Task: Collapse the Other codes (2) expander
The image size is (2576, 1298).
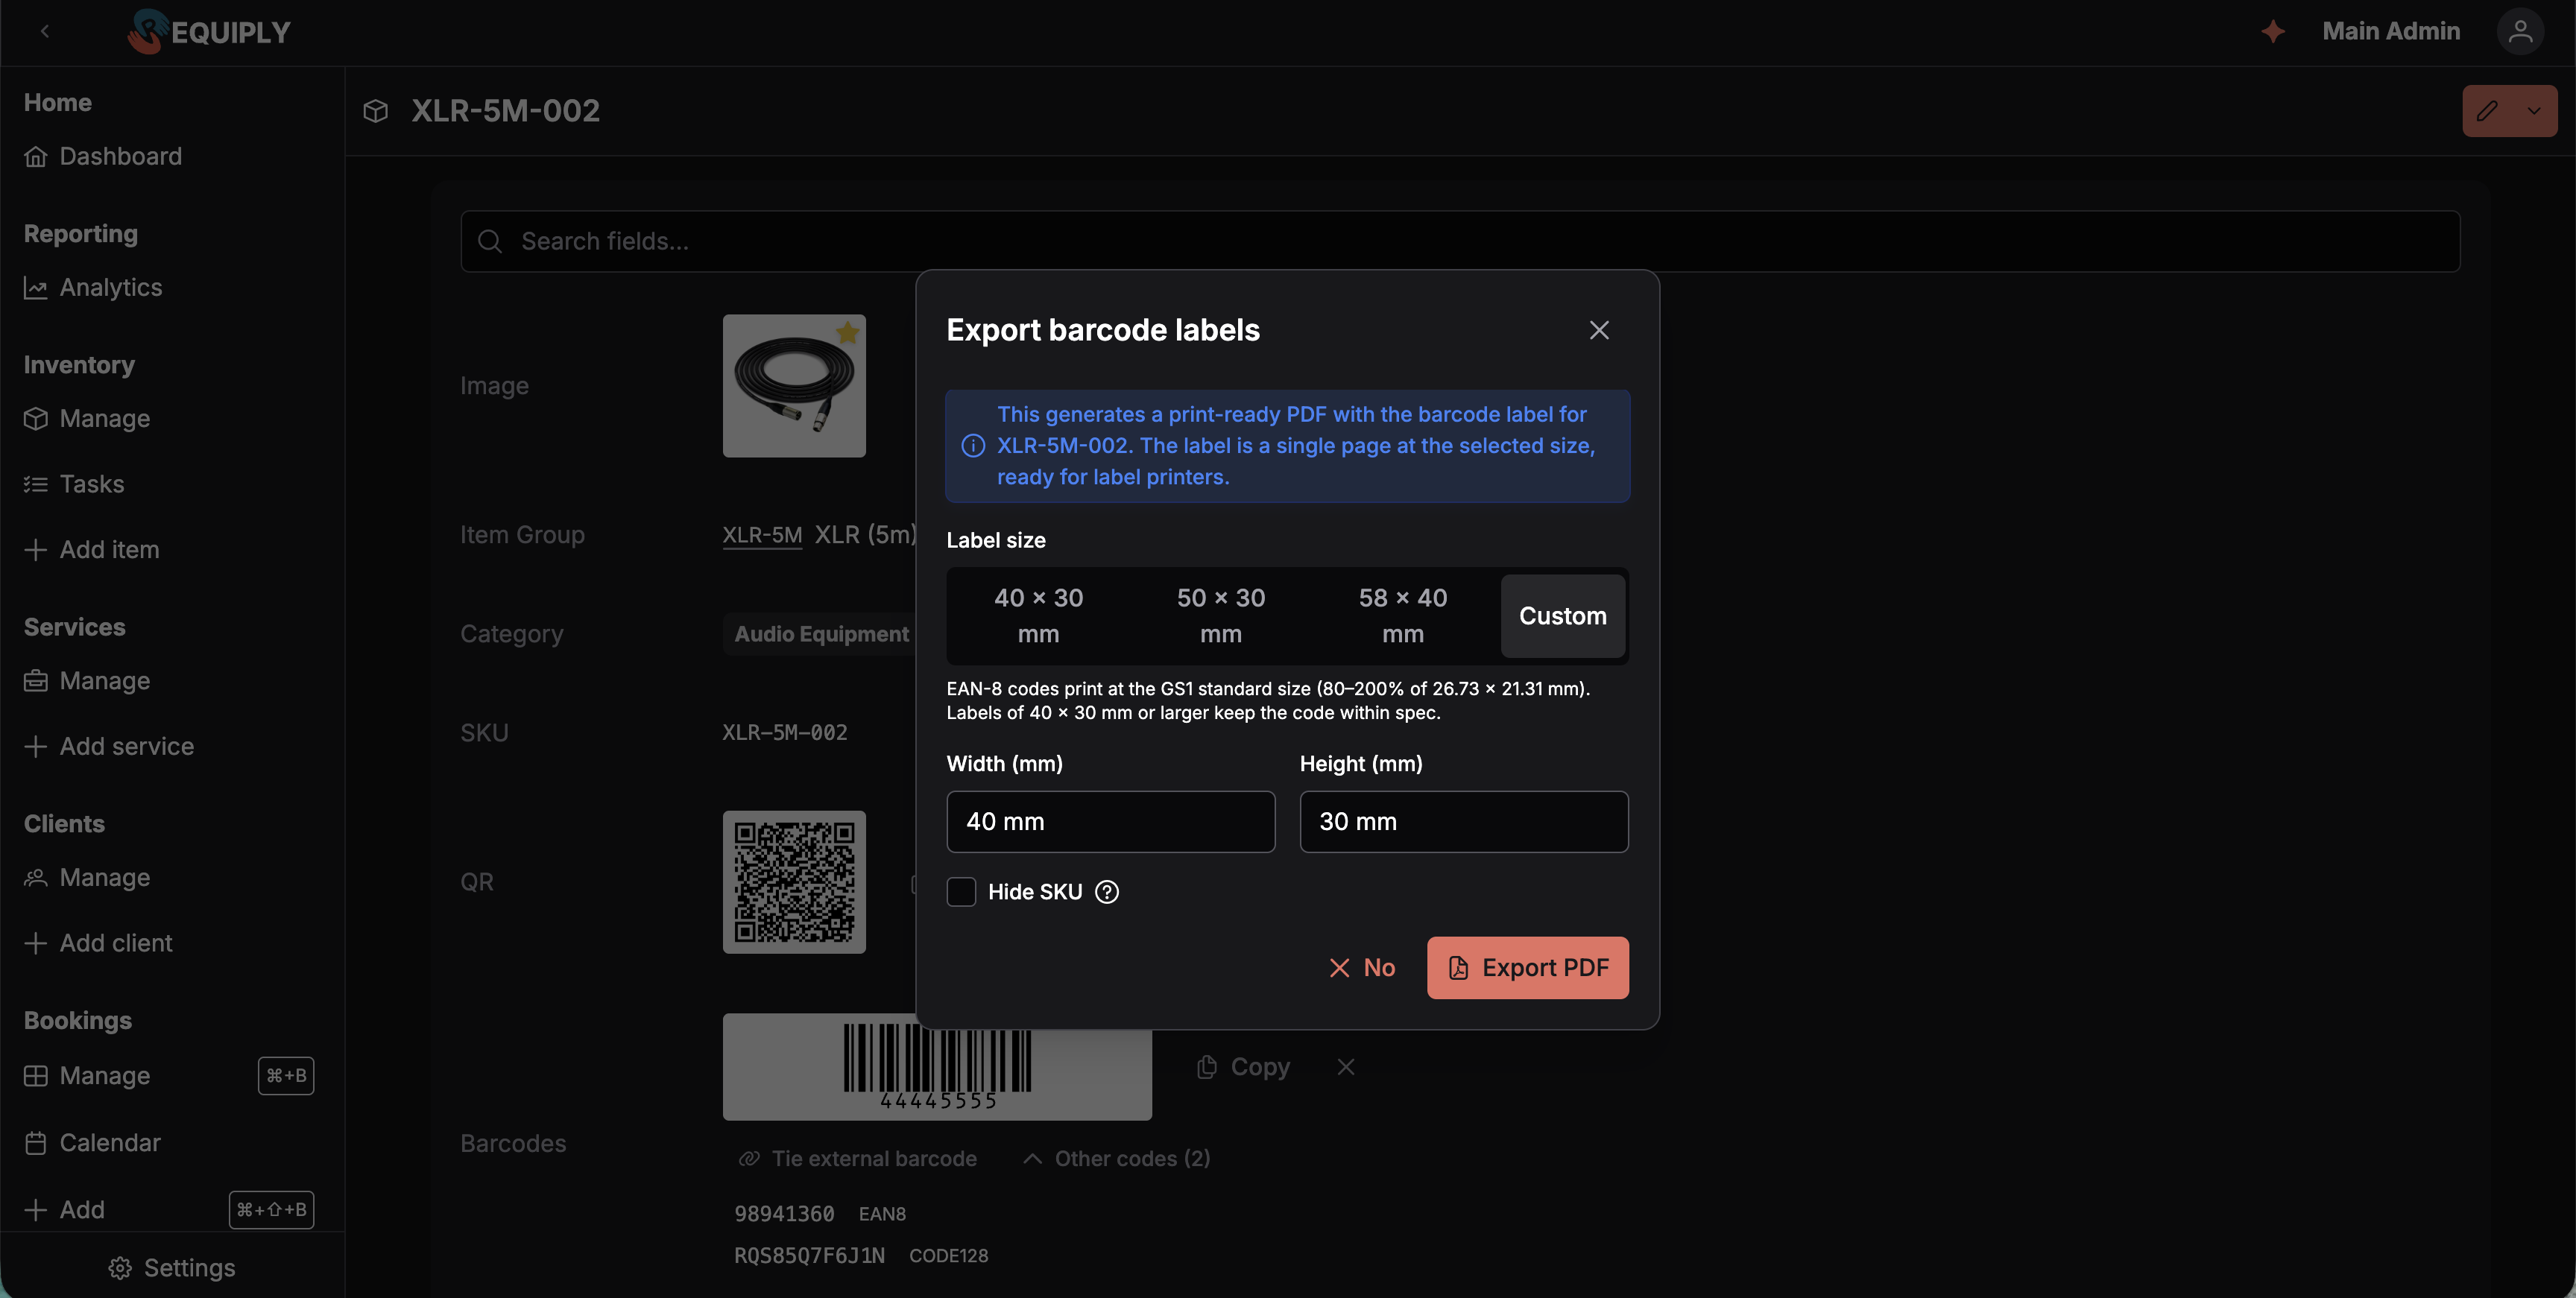Action: (x=1117, y=1159)
